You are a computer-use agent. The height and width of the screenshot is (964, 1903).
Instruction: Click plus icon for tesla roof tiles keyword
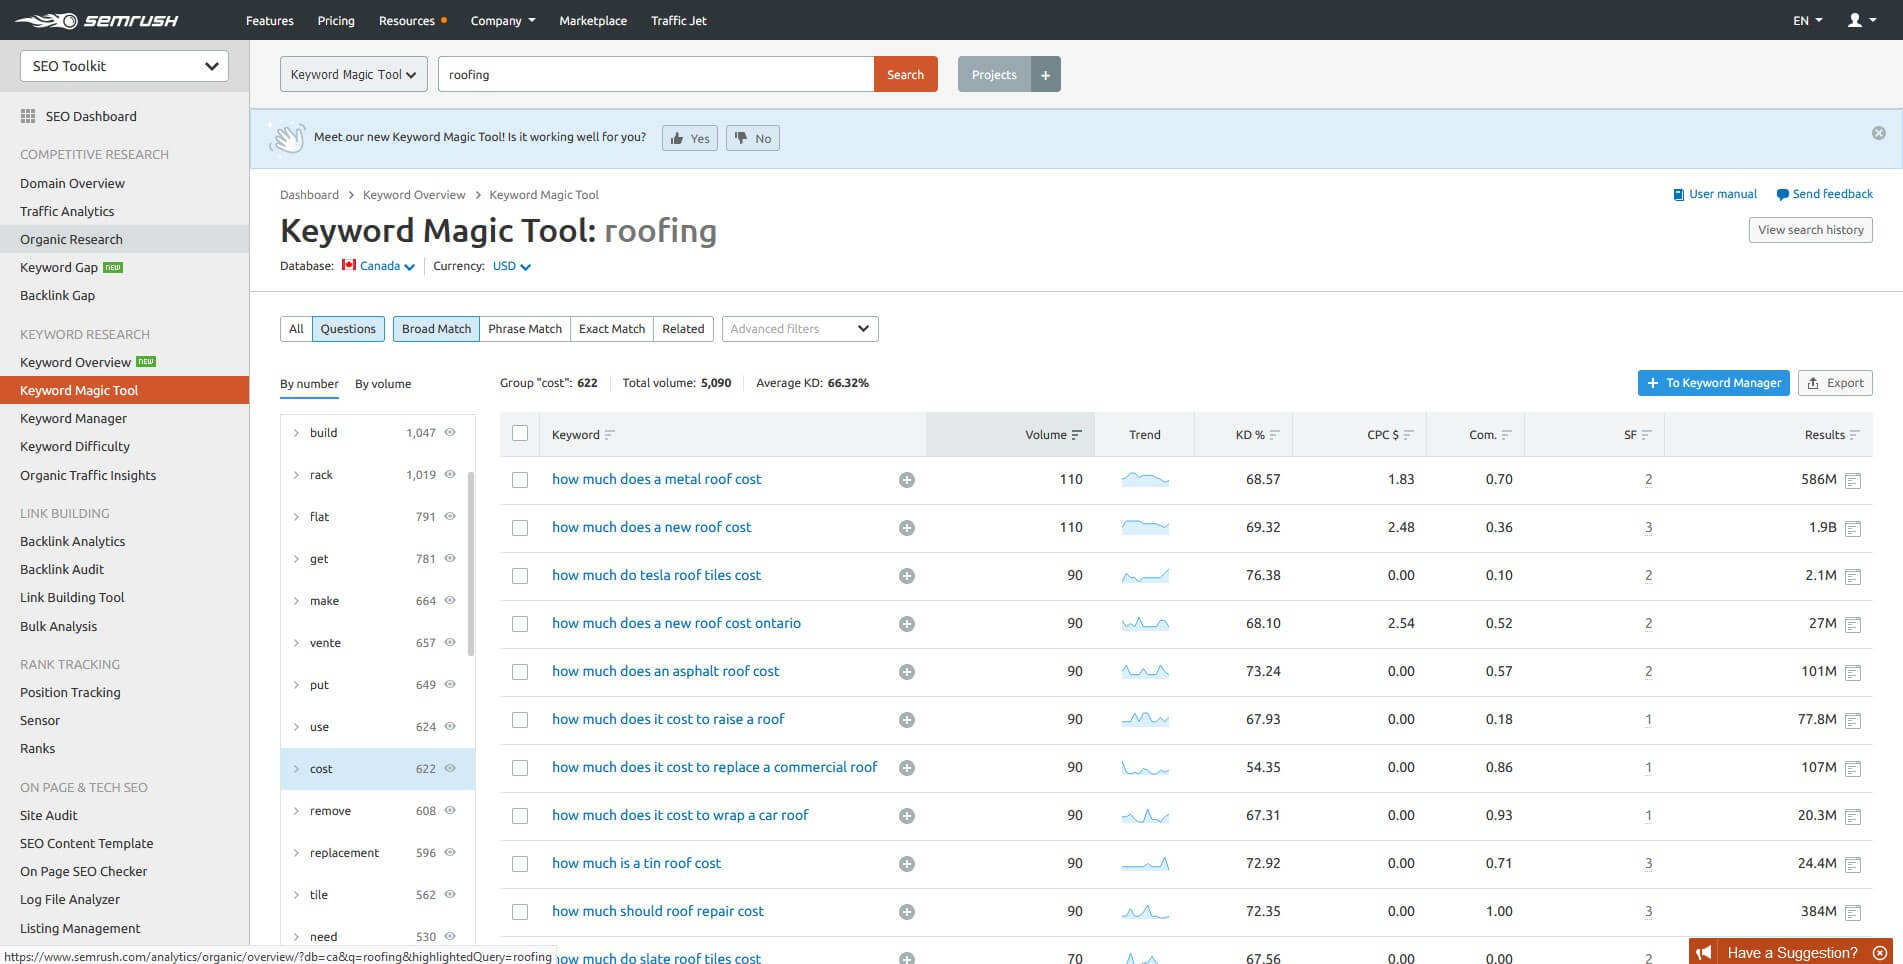[907, 576]
